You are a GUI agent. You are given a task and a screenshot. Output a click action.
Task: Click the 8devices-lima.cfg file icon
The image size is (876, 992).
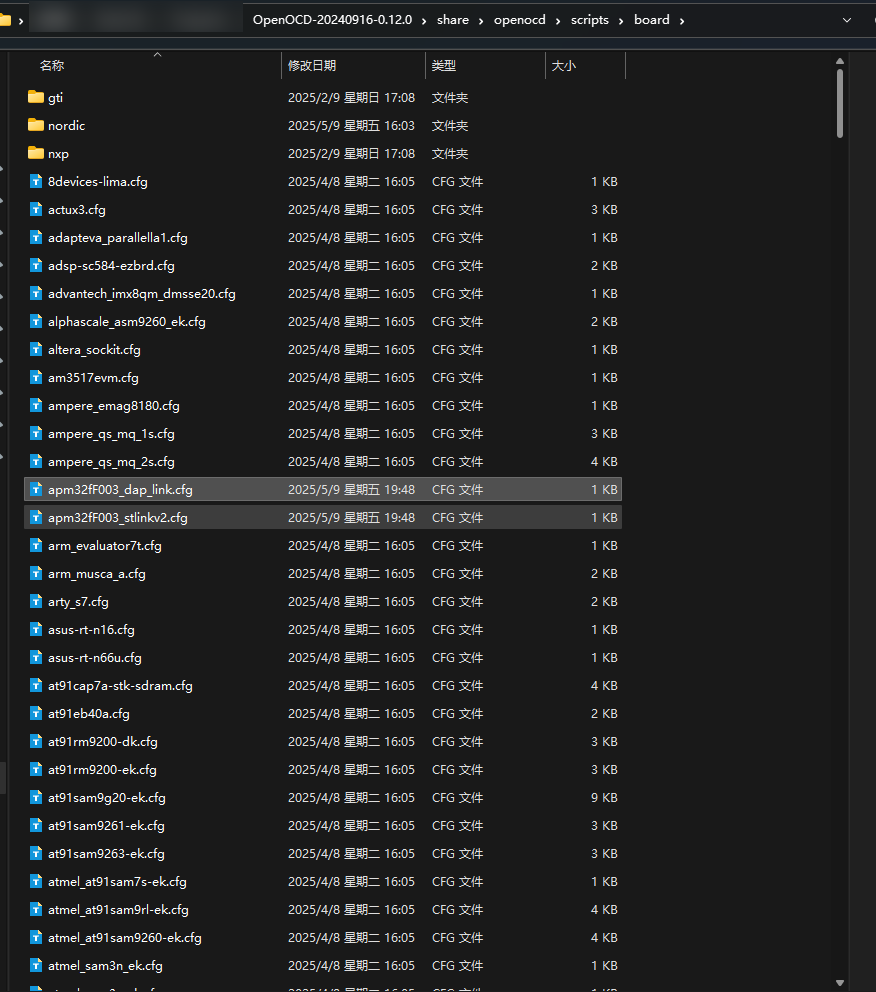[x=36, y=181]
